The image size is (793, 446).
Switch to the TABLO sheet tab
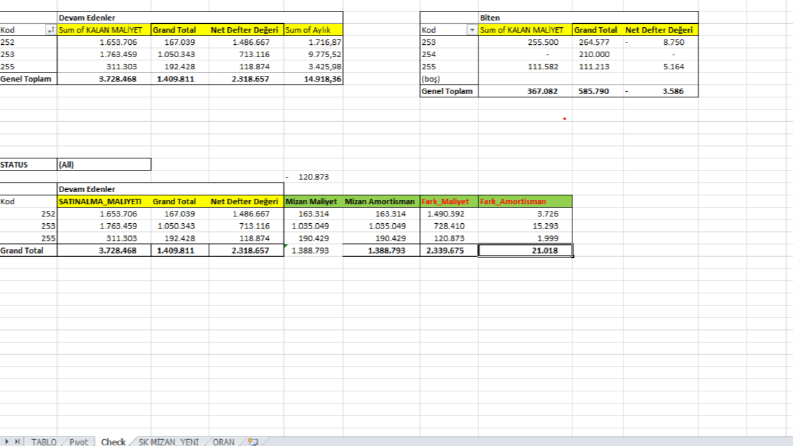click(43, 441)
